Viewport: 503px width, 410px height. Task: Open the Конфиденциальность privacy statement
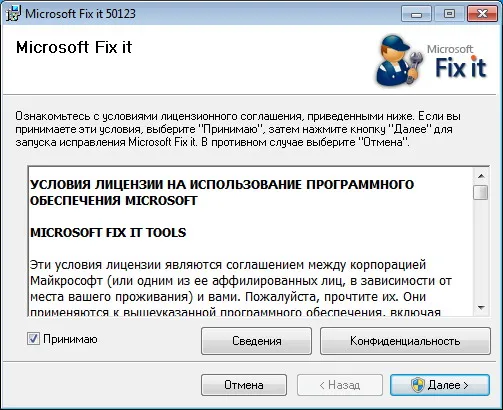(x=405, y=341)
